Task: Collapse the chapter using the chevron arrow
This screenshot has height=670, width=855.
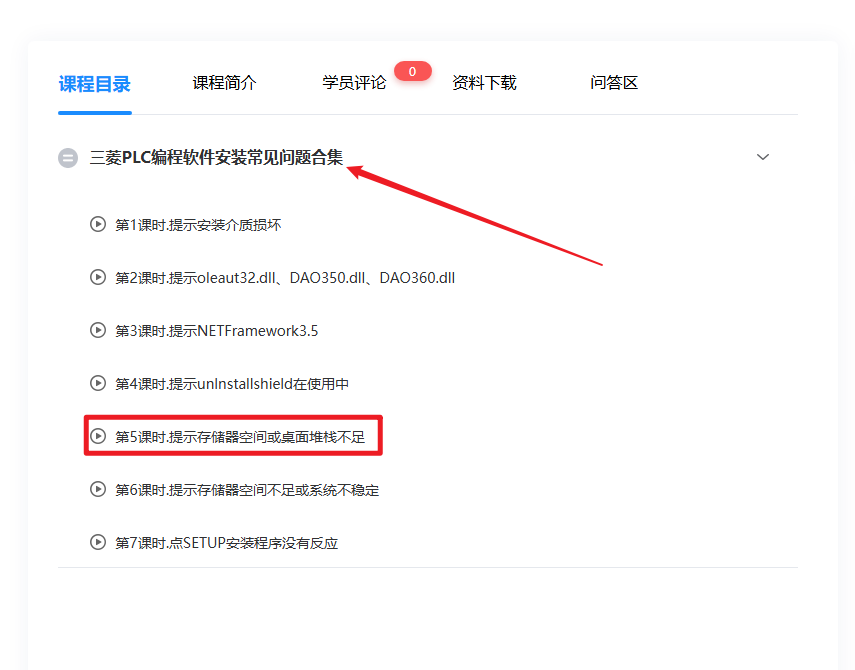Action: point(763,157)
